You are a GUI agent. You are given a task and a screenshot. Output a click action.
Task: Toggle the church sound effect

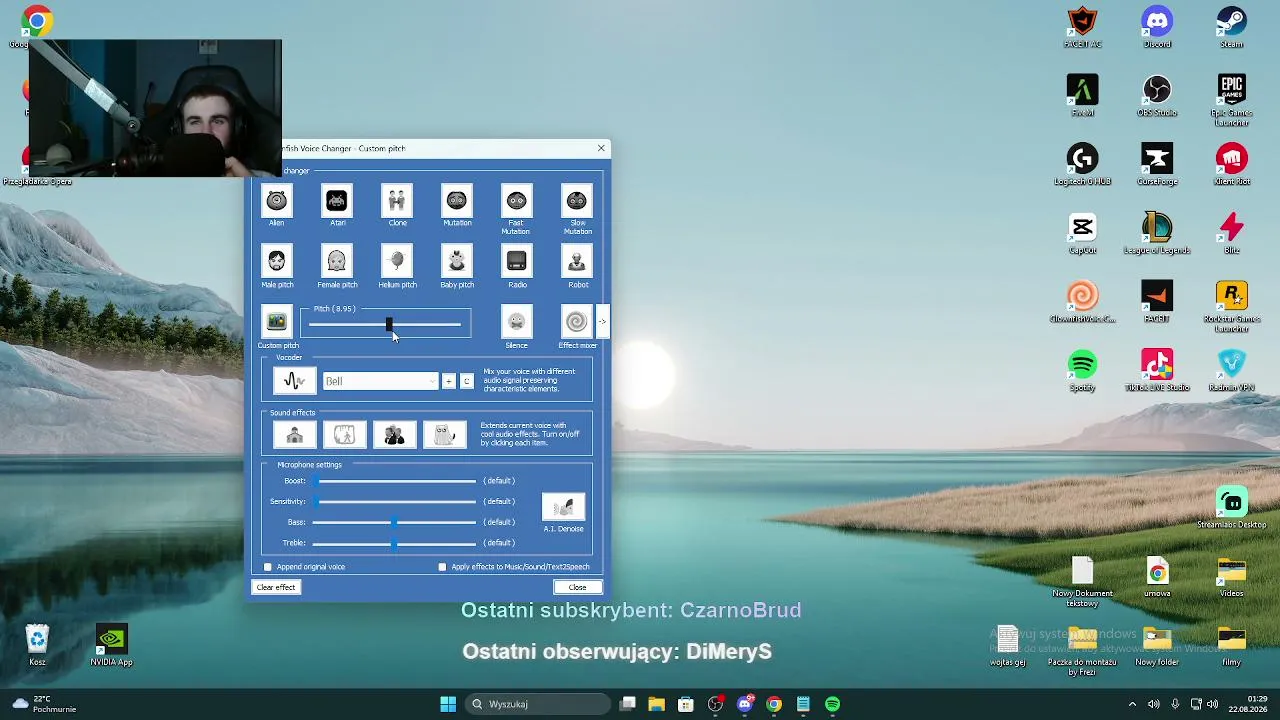[x=294, y=435]
